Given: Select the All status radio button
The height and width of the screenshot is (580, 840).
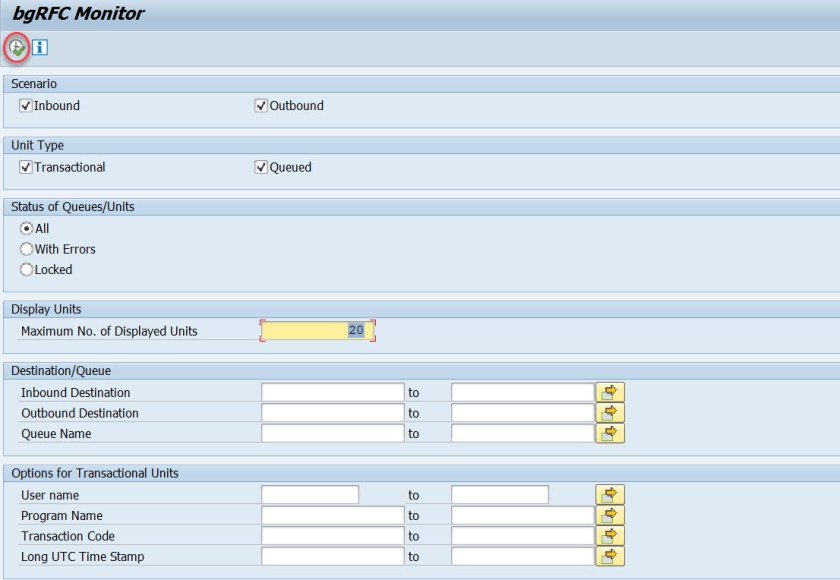Looking at the screenshot, I should (27, 229).
